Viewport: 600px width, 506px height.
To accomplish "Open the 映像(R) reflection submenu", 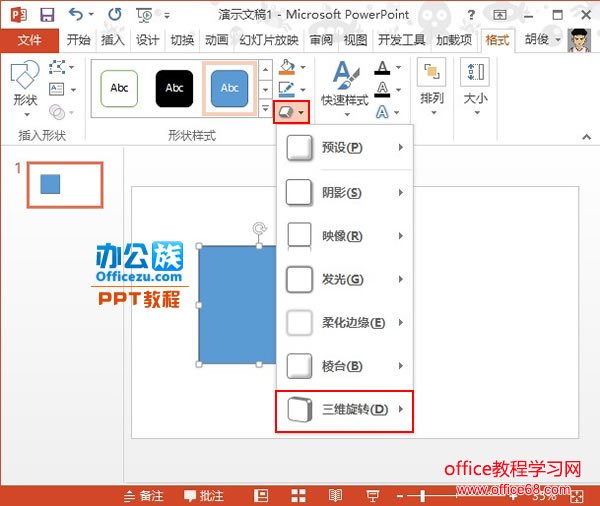I will coord(344,236).
